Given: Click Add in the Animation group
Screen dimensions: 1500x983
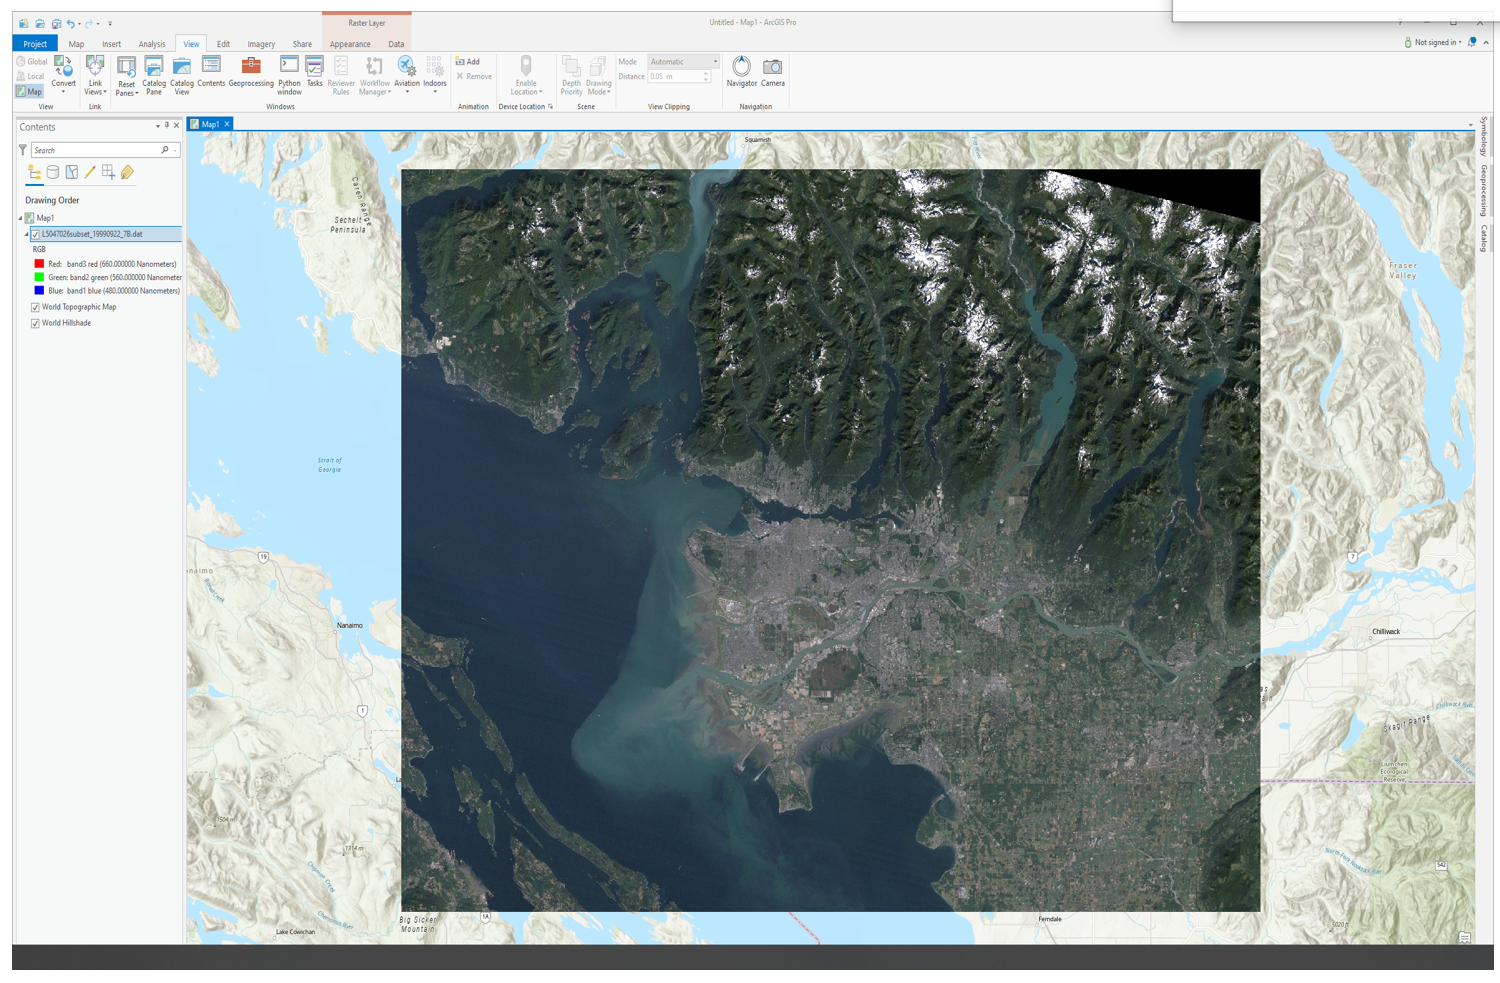Looking at the screenshot, I should (468, 62).
